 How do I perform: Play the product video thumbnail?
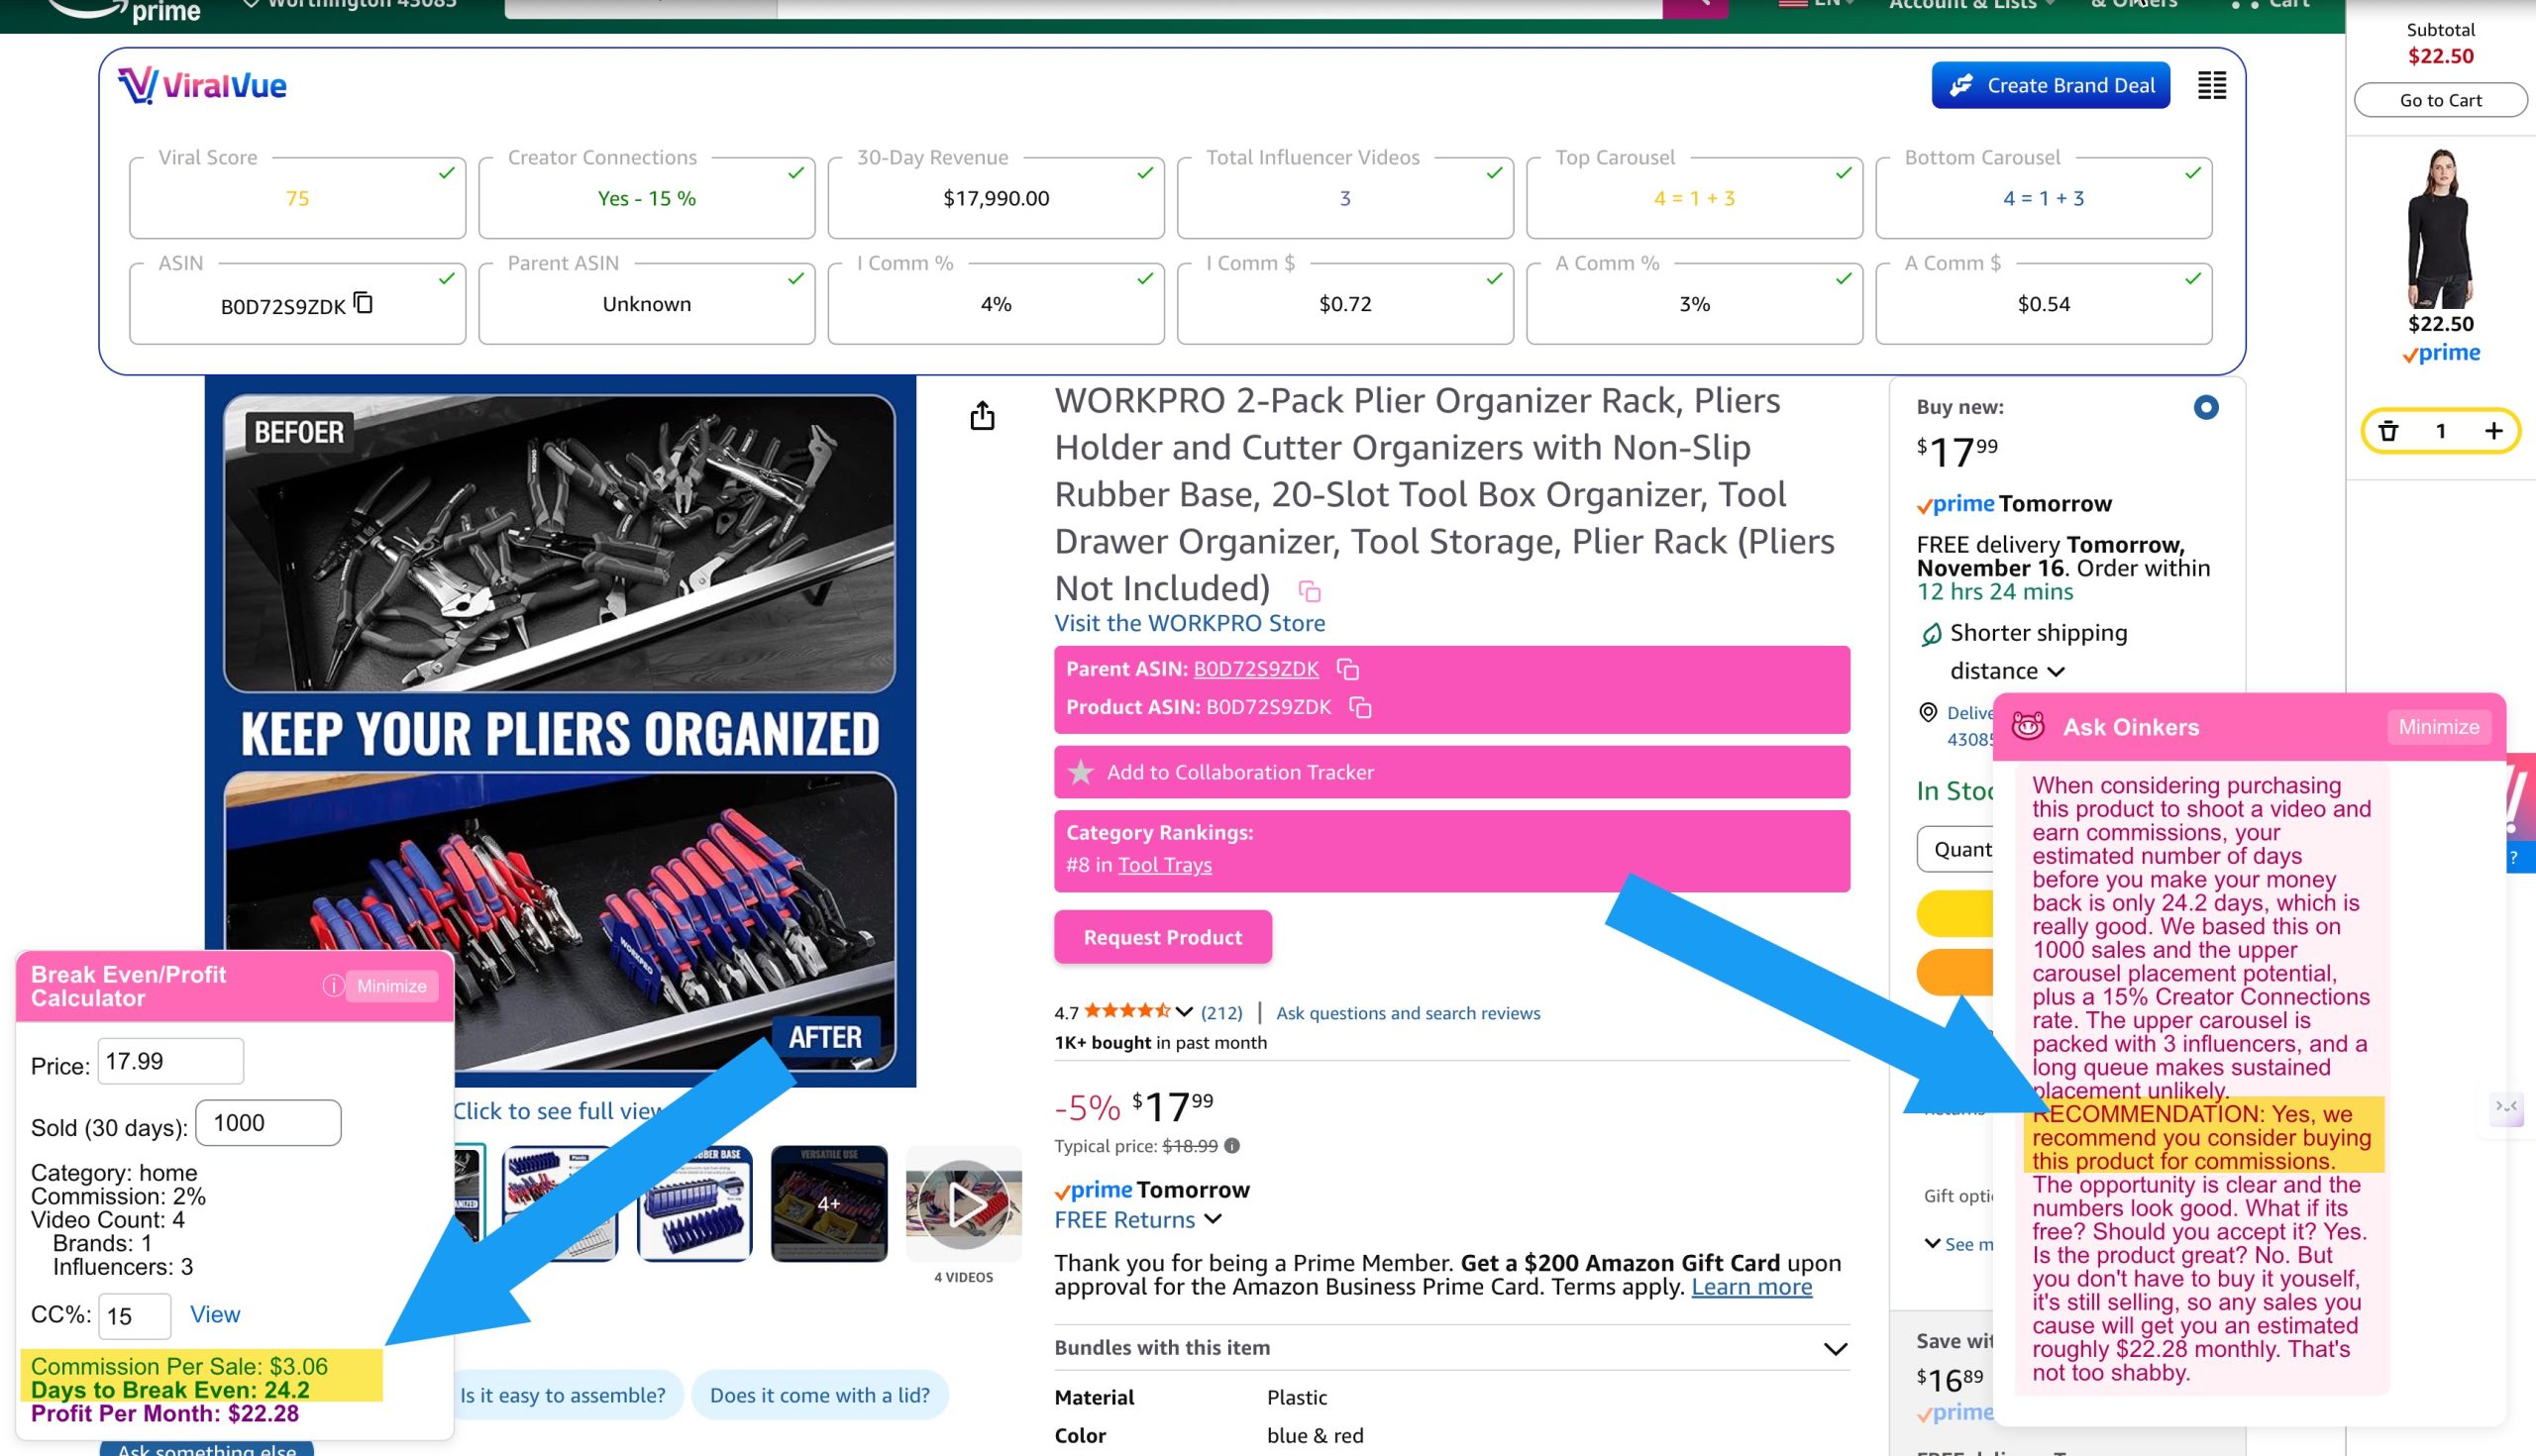coord(963,1204)
